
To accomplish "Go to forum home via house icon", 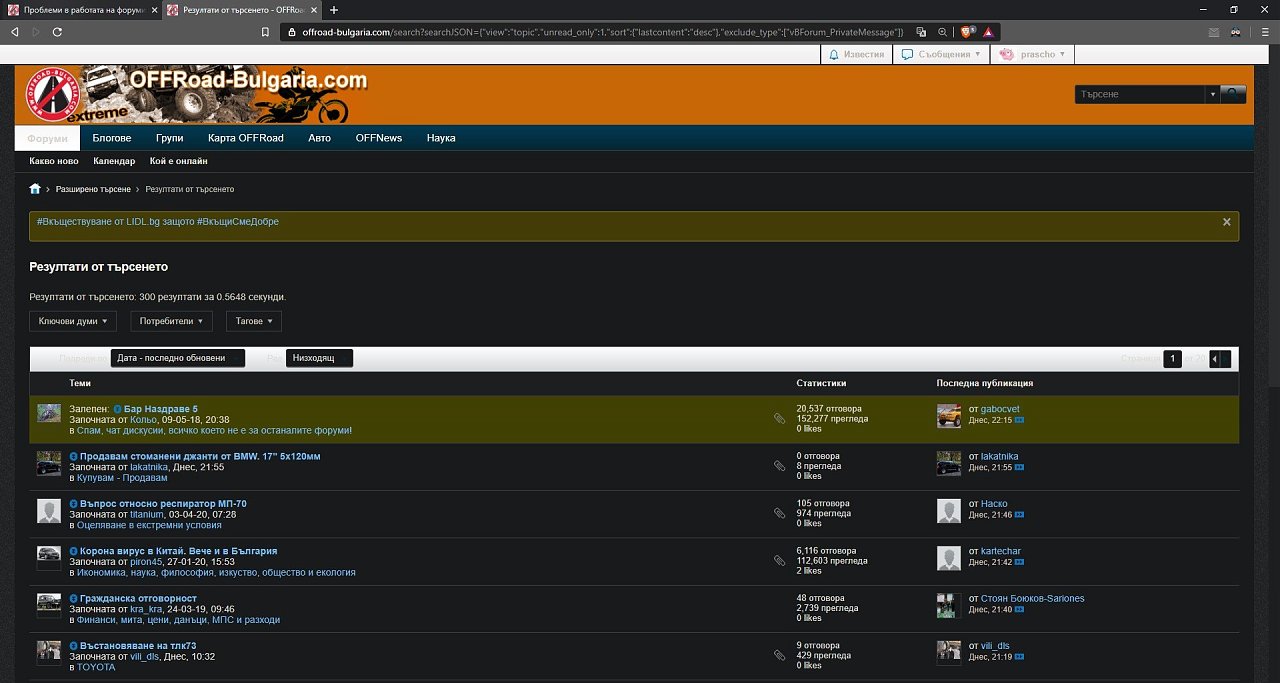I will pos(35,189).
